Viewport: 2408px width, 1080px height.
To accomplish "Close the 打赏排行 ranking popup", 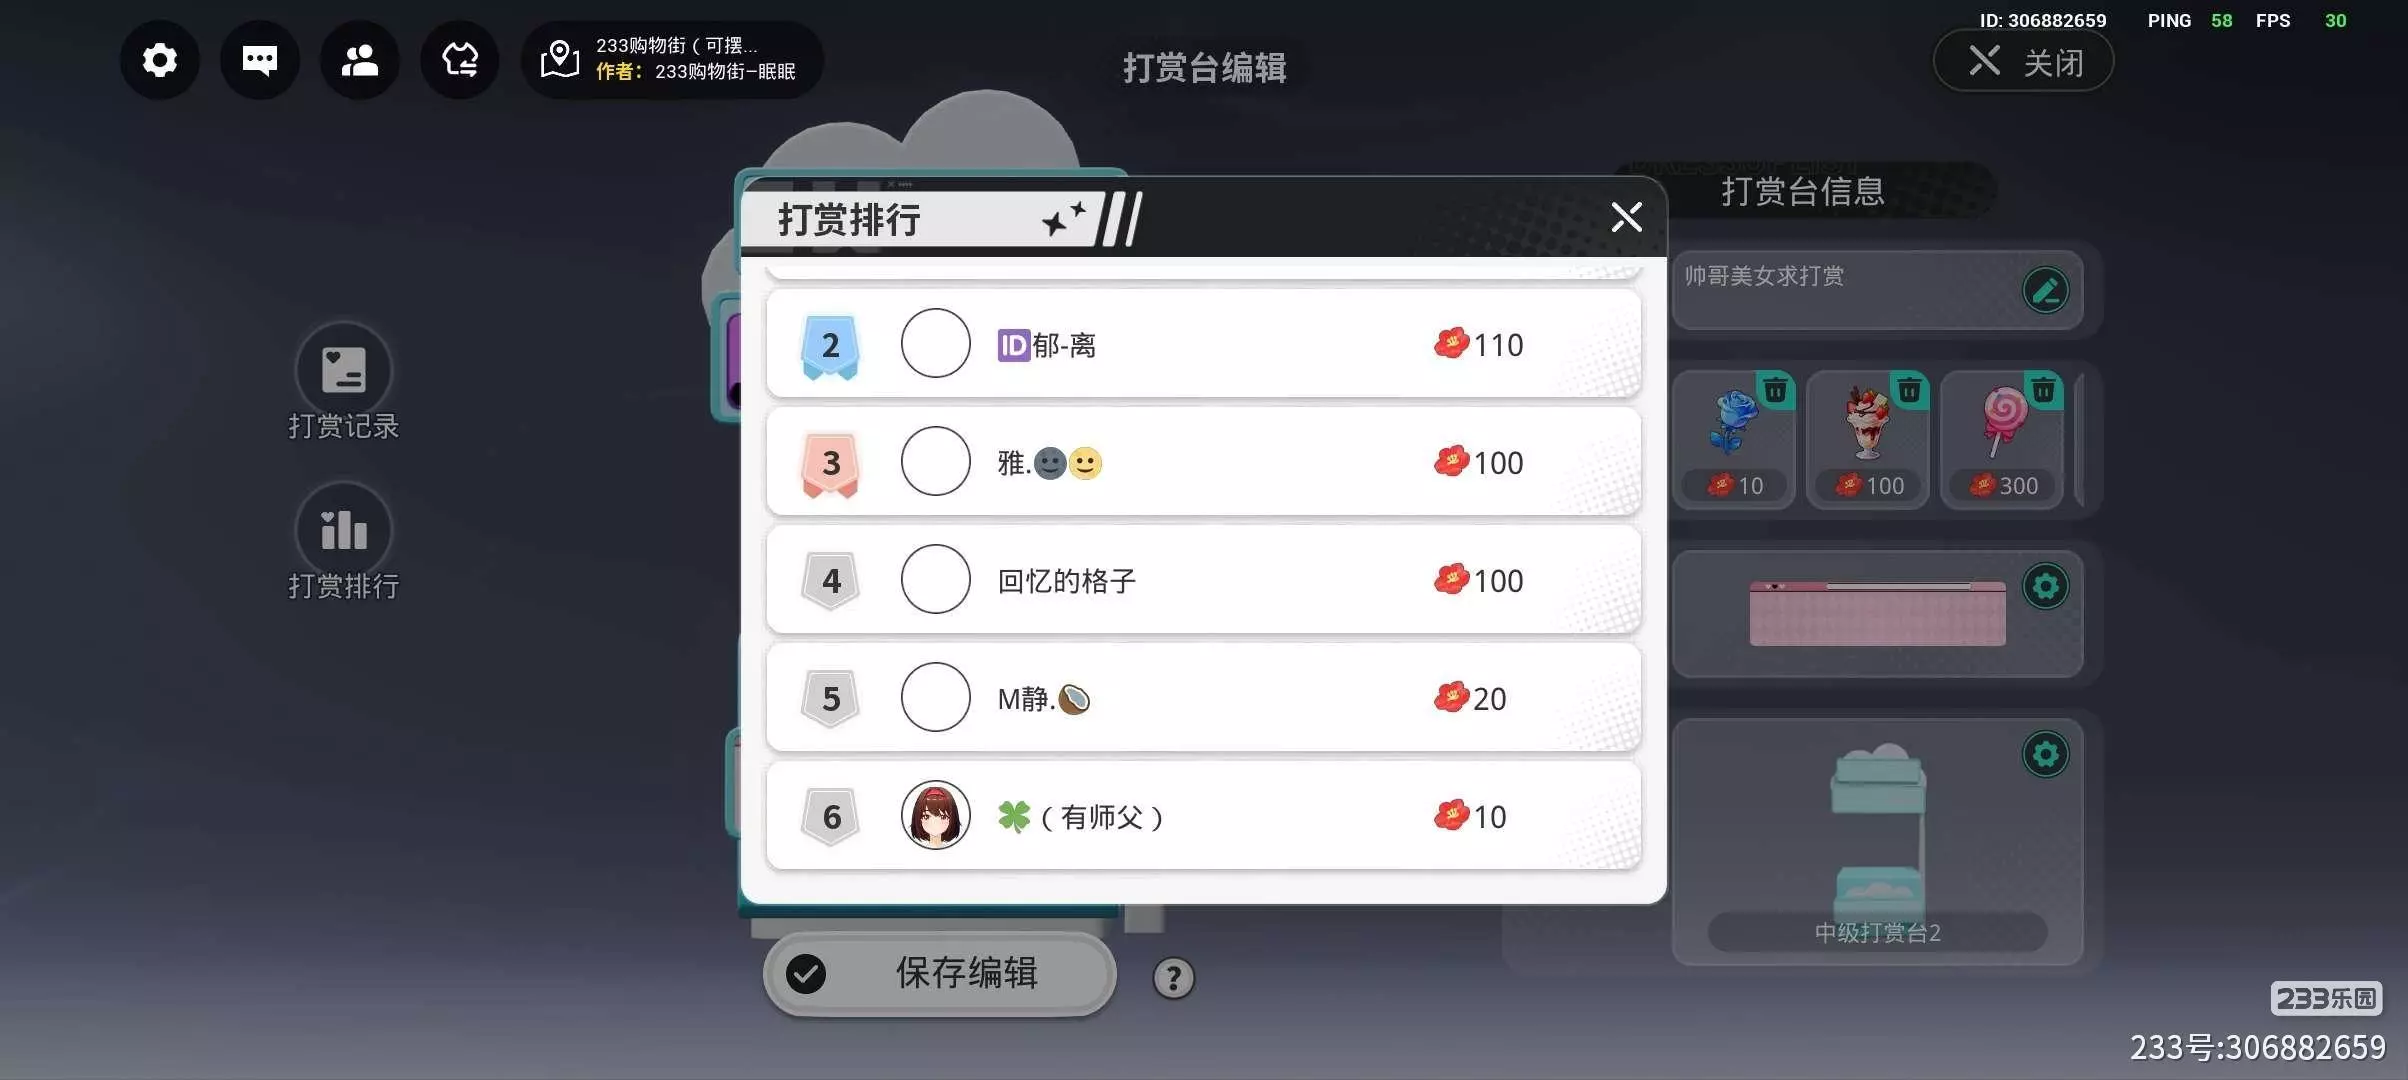I will (1626, 216).
